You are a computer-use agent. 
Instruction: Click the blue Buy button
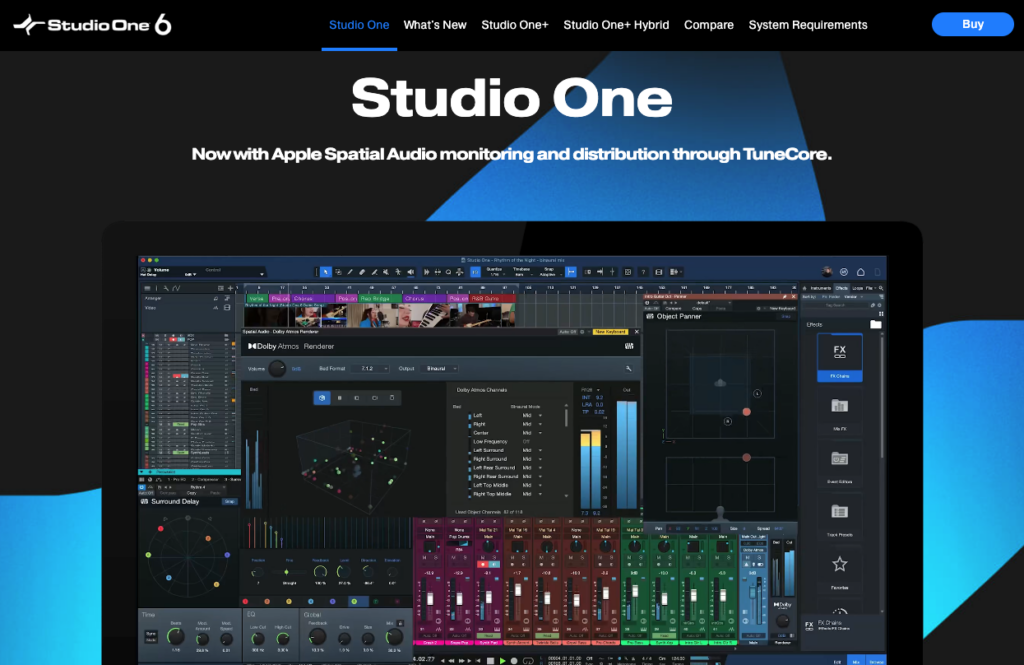click(972, 24)
